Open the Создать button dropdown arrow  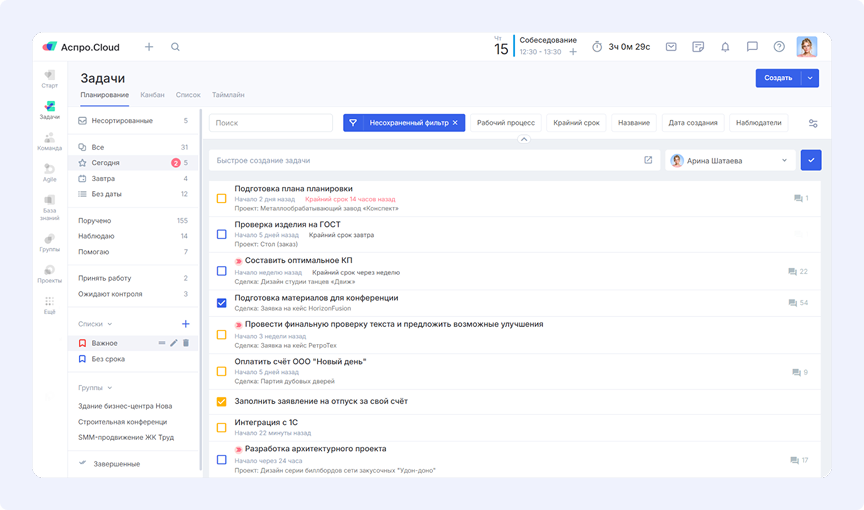pyautogui.click(x=810, y=78)
